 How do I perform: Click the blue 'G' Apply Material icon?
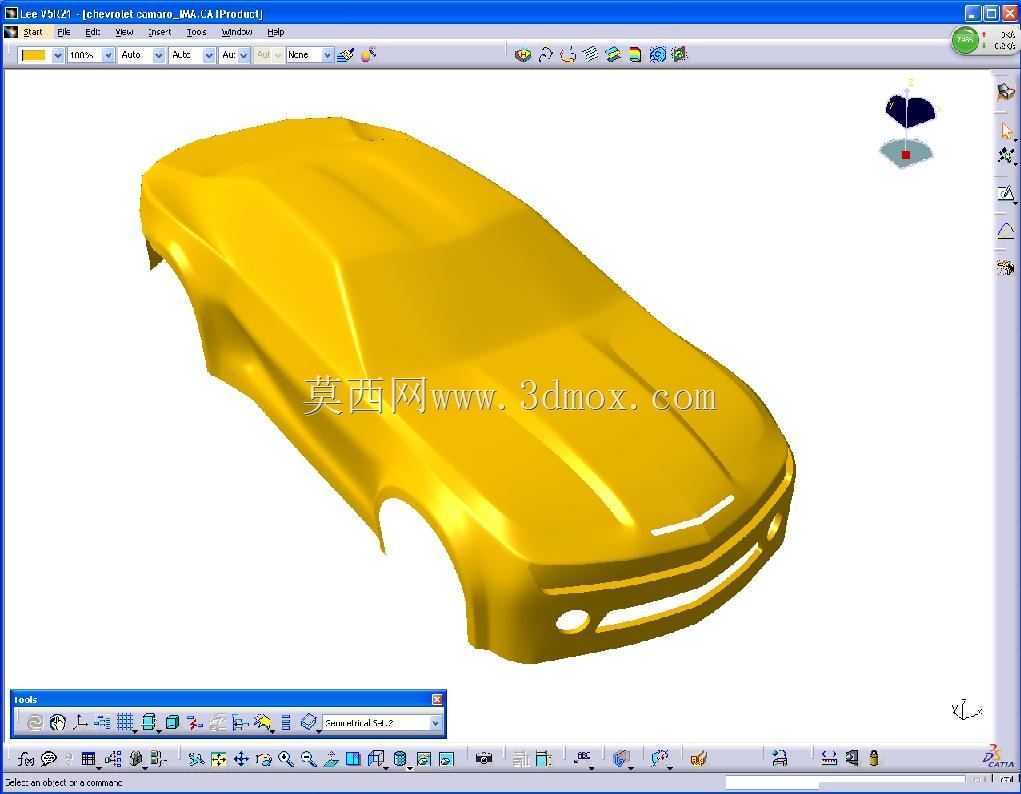click(x=621, y=759)
